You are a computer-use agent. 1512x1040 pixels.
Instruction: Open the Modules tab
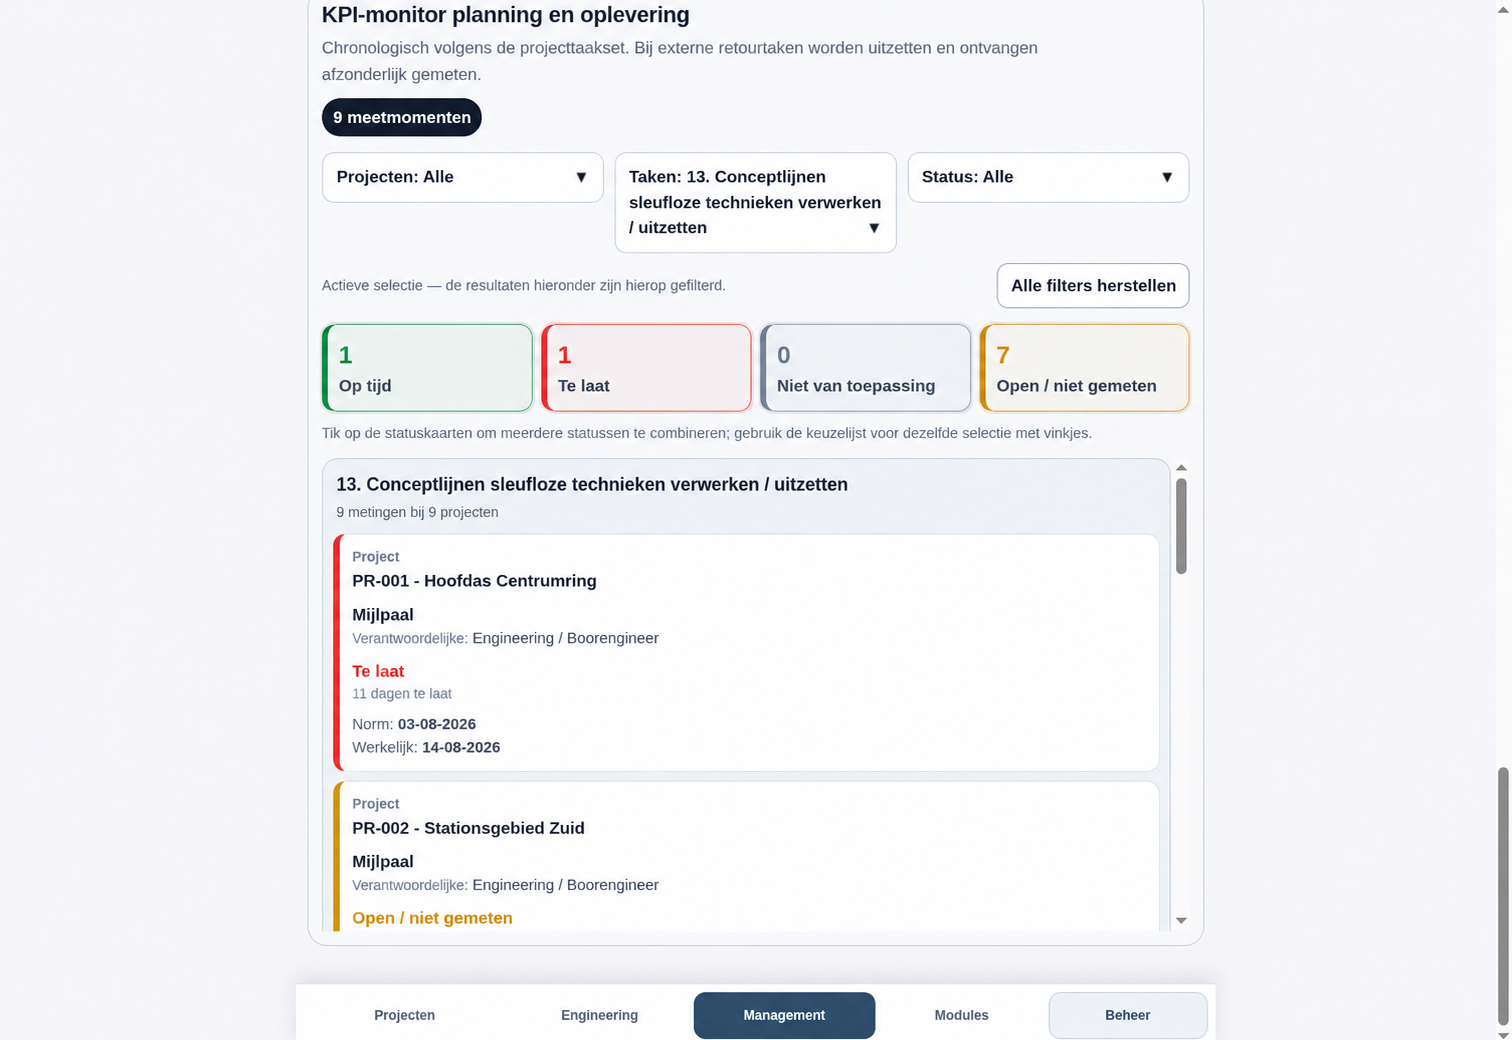pos(961,1015)
